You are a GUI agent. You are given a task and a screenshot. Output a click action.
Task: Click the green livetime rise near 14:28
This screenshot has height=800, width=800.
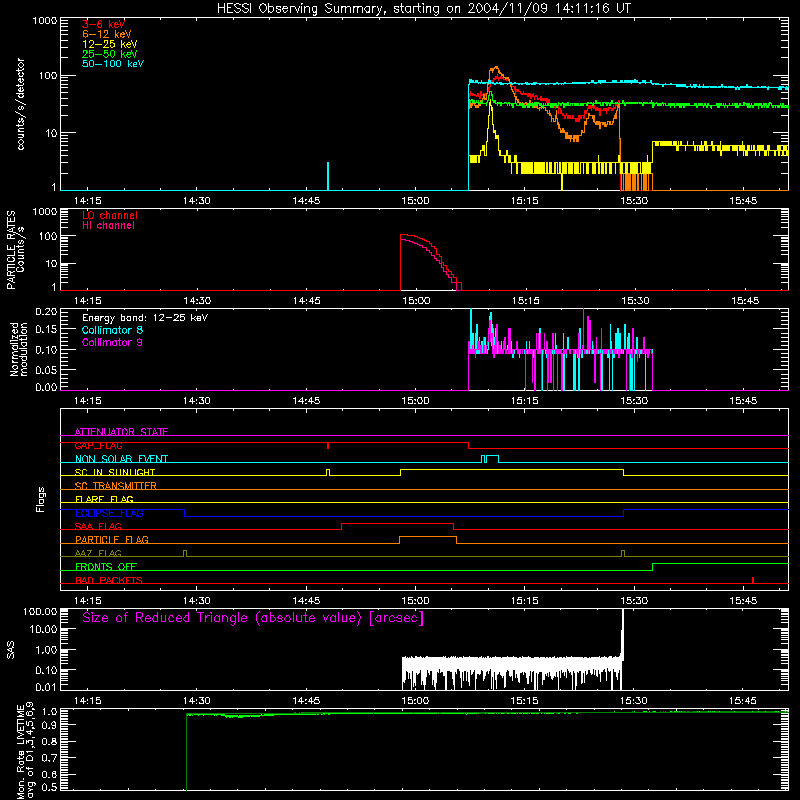[x=186, y=753]
